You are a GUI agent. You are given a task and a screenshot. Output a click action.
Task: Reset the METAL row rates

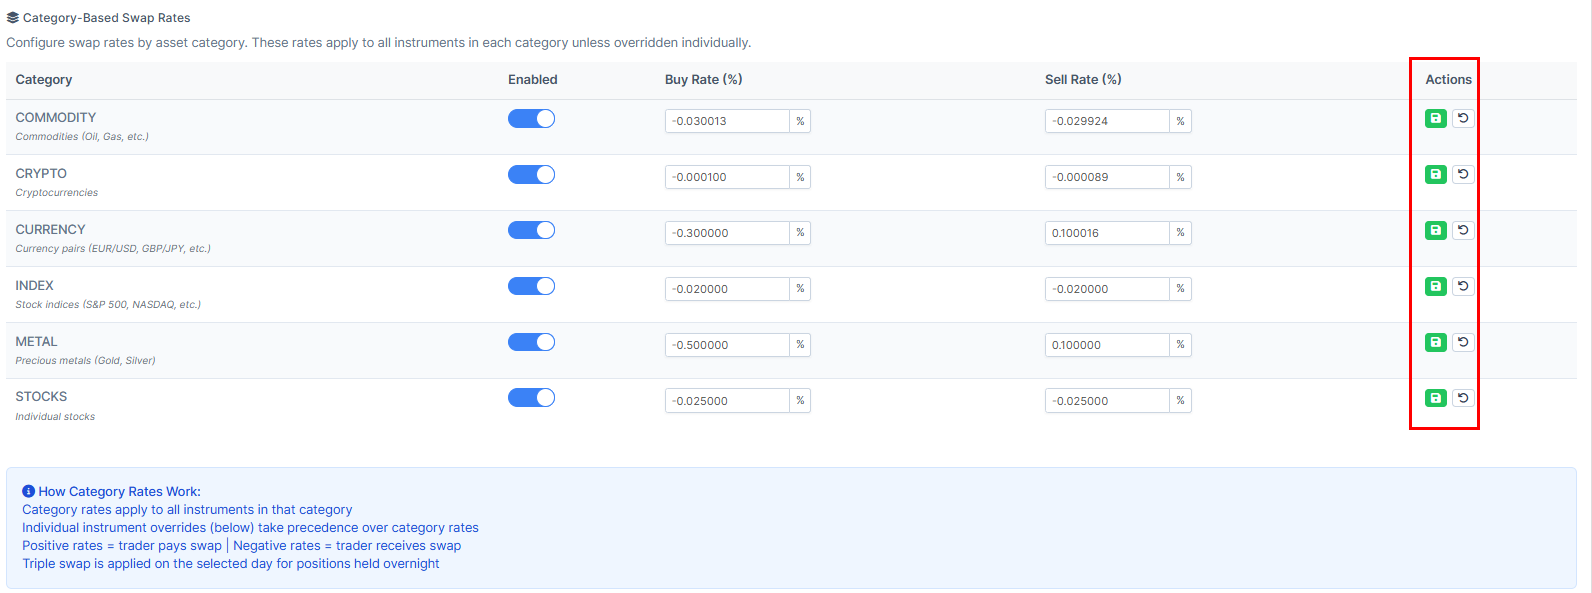pos(1463,342)
